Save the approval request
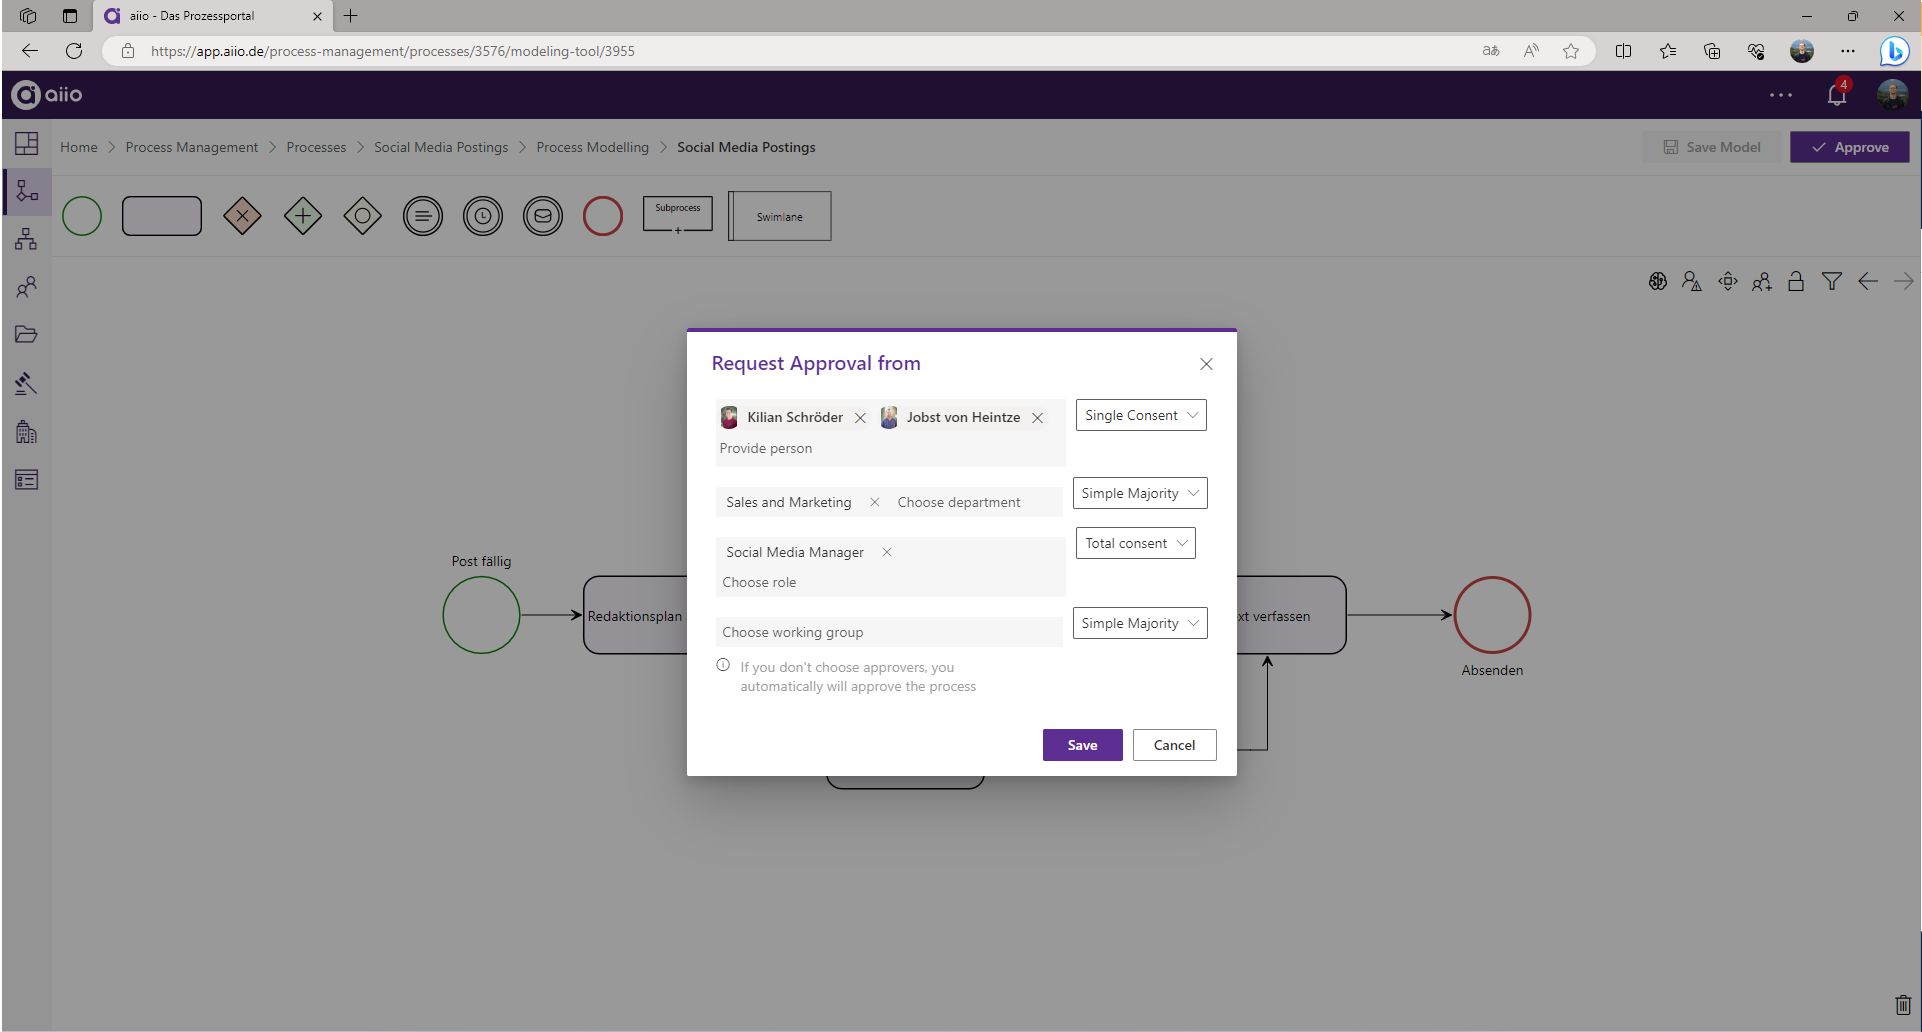Viewport: 1922px width, 1032px height. (x=1082, y=744)
